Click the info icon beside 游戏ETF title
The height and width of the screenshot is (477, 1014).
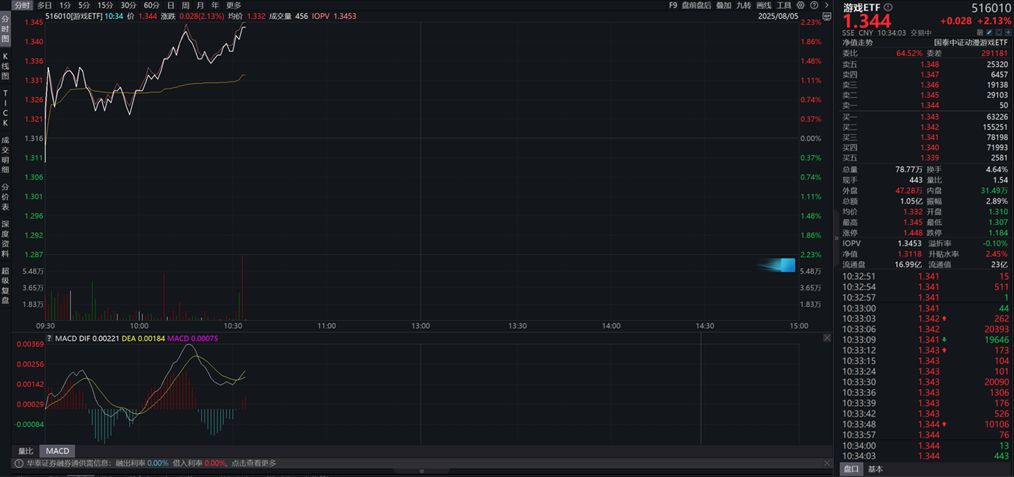point(887,8)
